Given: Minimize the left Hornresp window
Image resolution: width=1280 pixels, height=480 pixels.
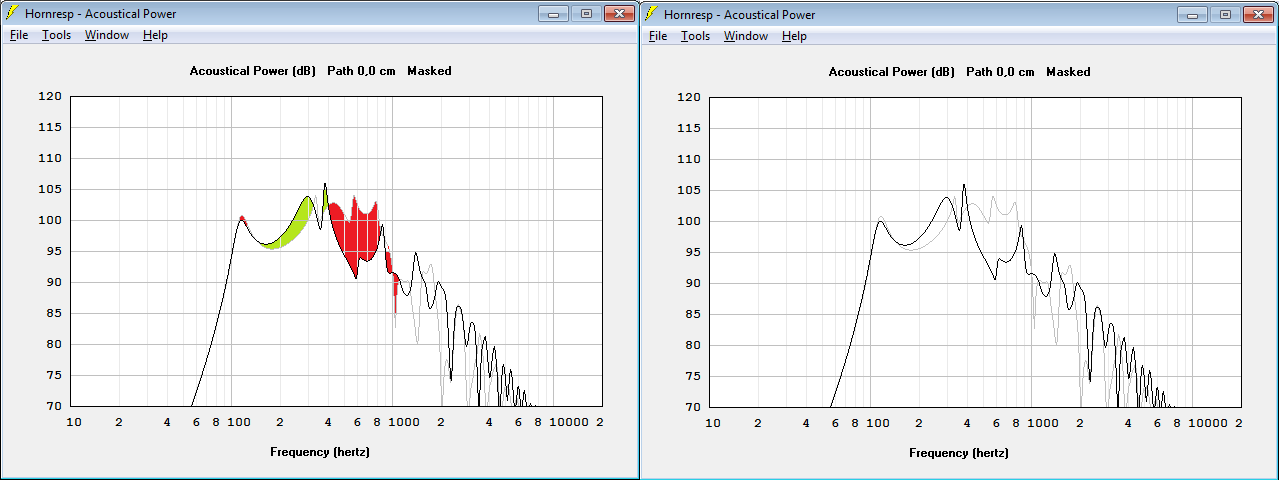Looking at the screenshot, I should 553,13.
